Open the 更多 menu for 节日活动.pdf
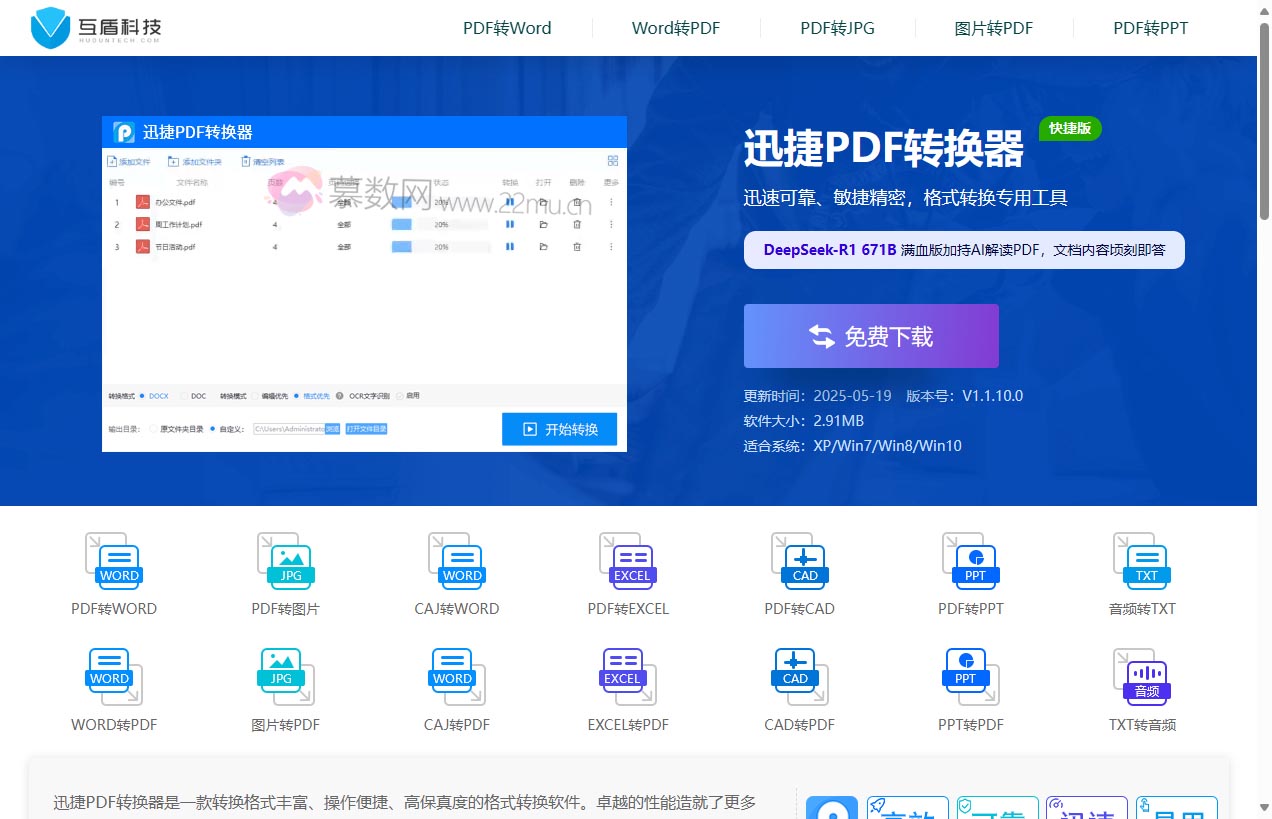The height and width of the screenshot is (819, 1272). pos(612,246)
